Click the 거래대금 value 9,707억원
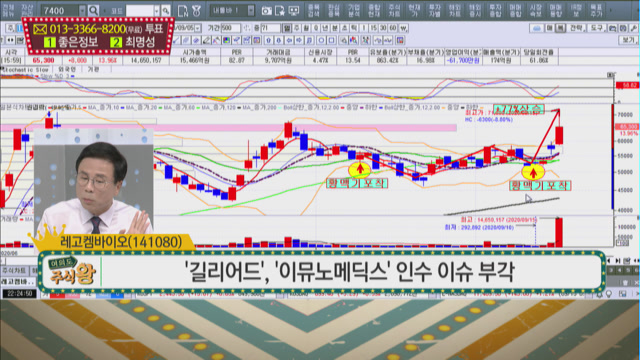 [278, 60]
